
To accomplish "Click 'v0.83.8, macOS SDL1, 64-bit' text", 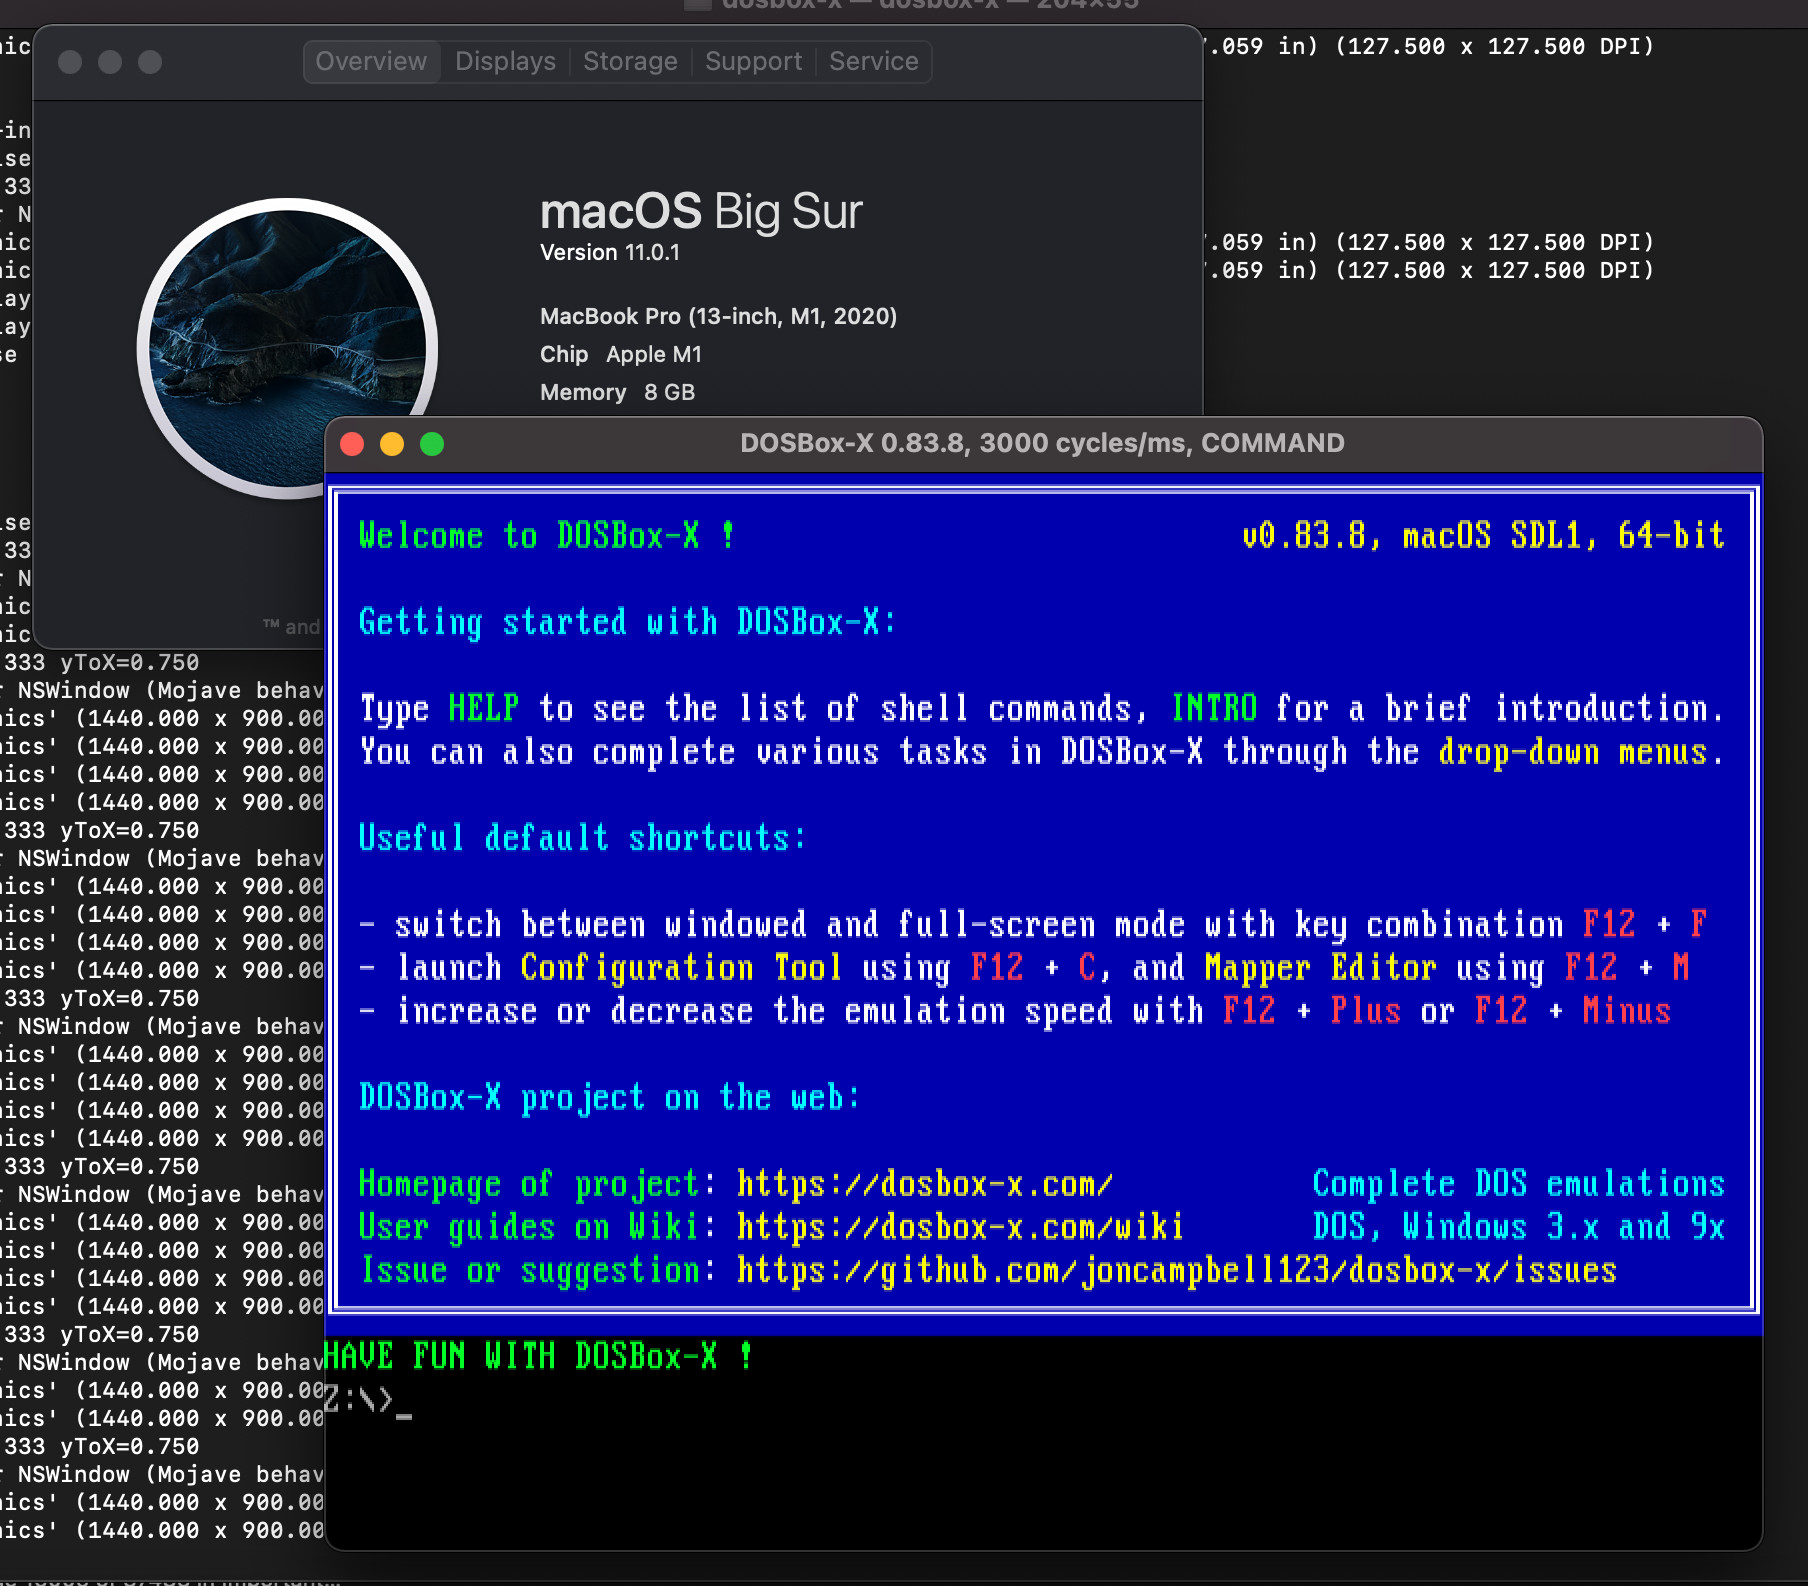I will tap(1483, 536).
